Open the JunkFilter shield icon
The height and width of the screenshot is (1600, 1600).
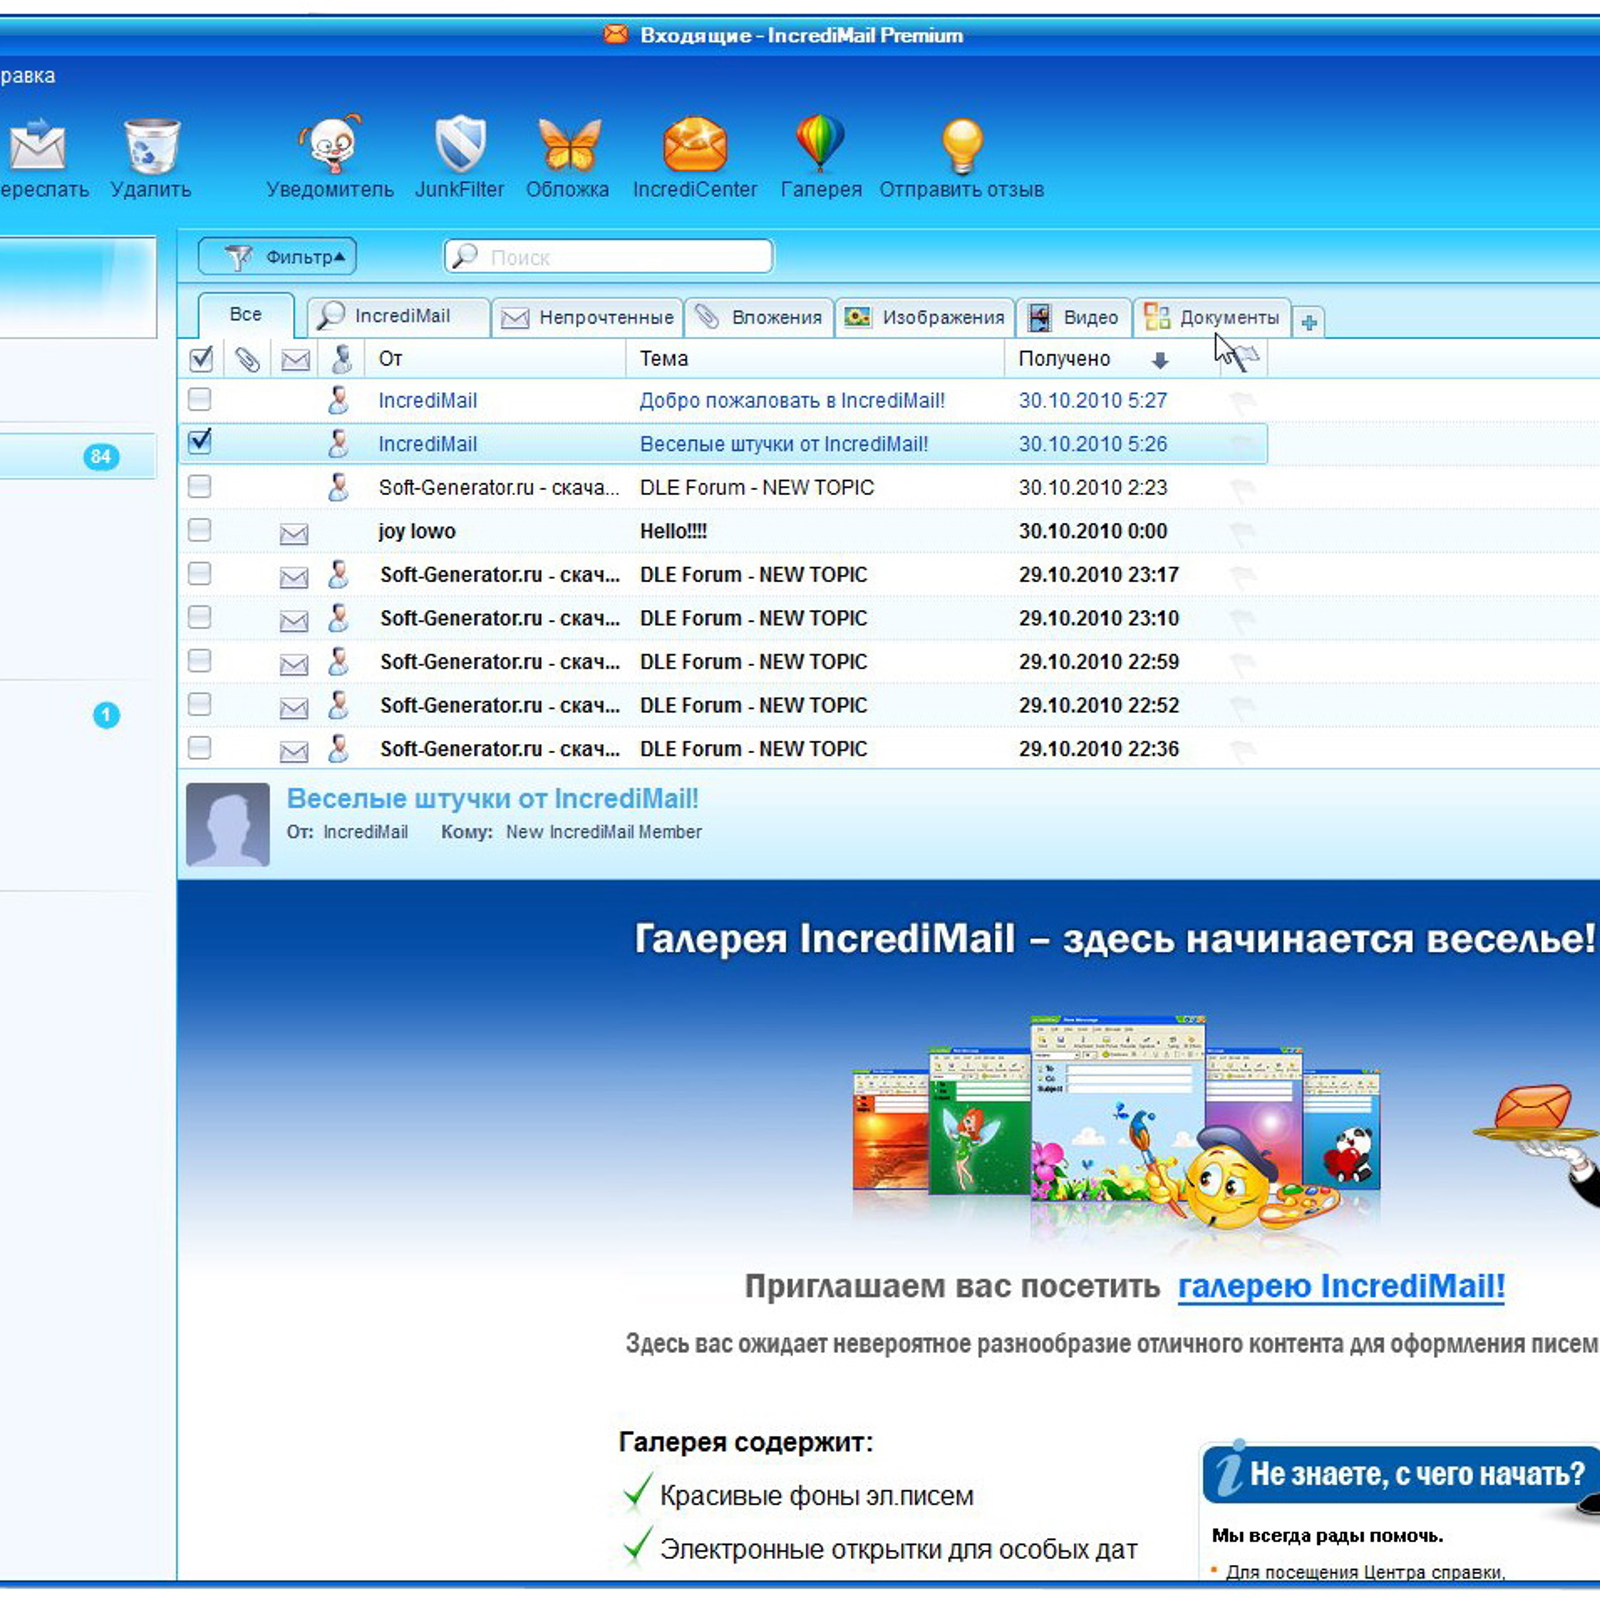tap(460, 145)
